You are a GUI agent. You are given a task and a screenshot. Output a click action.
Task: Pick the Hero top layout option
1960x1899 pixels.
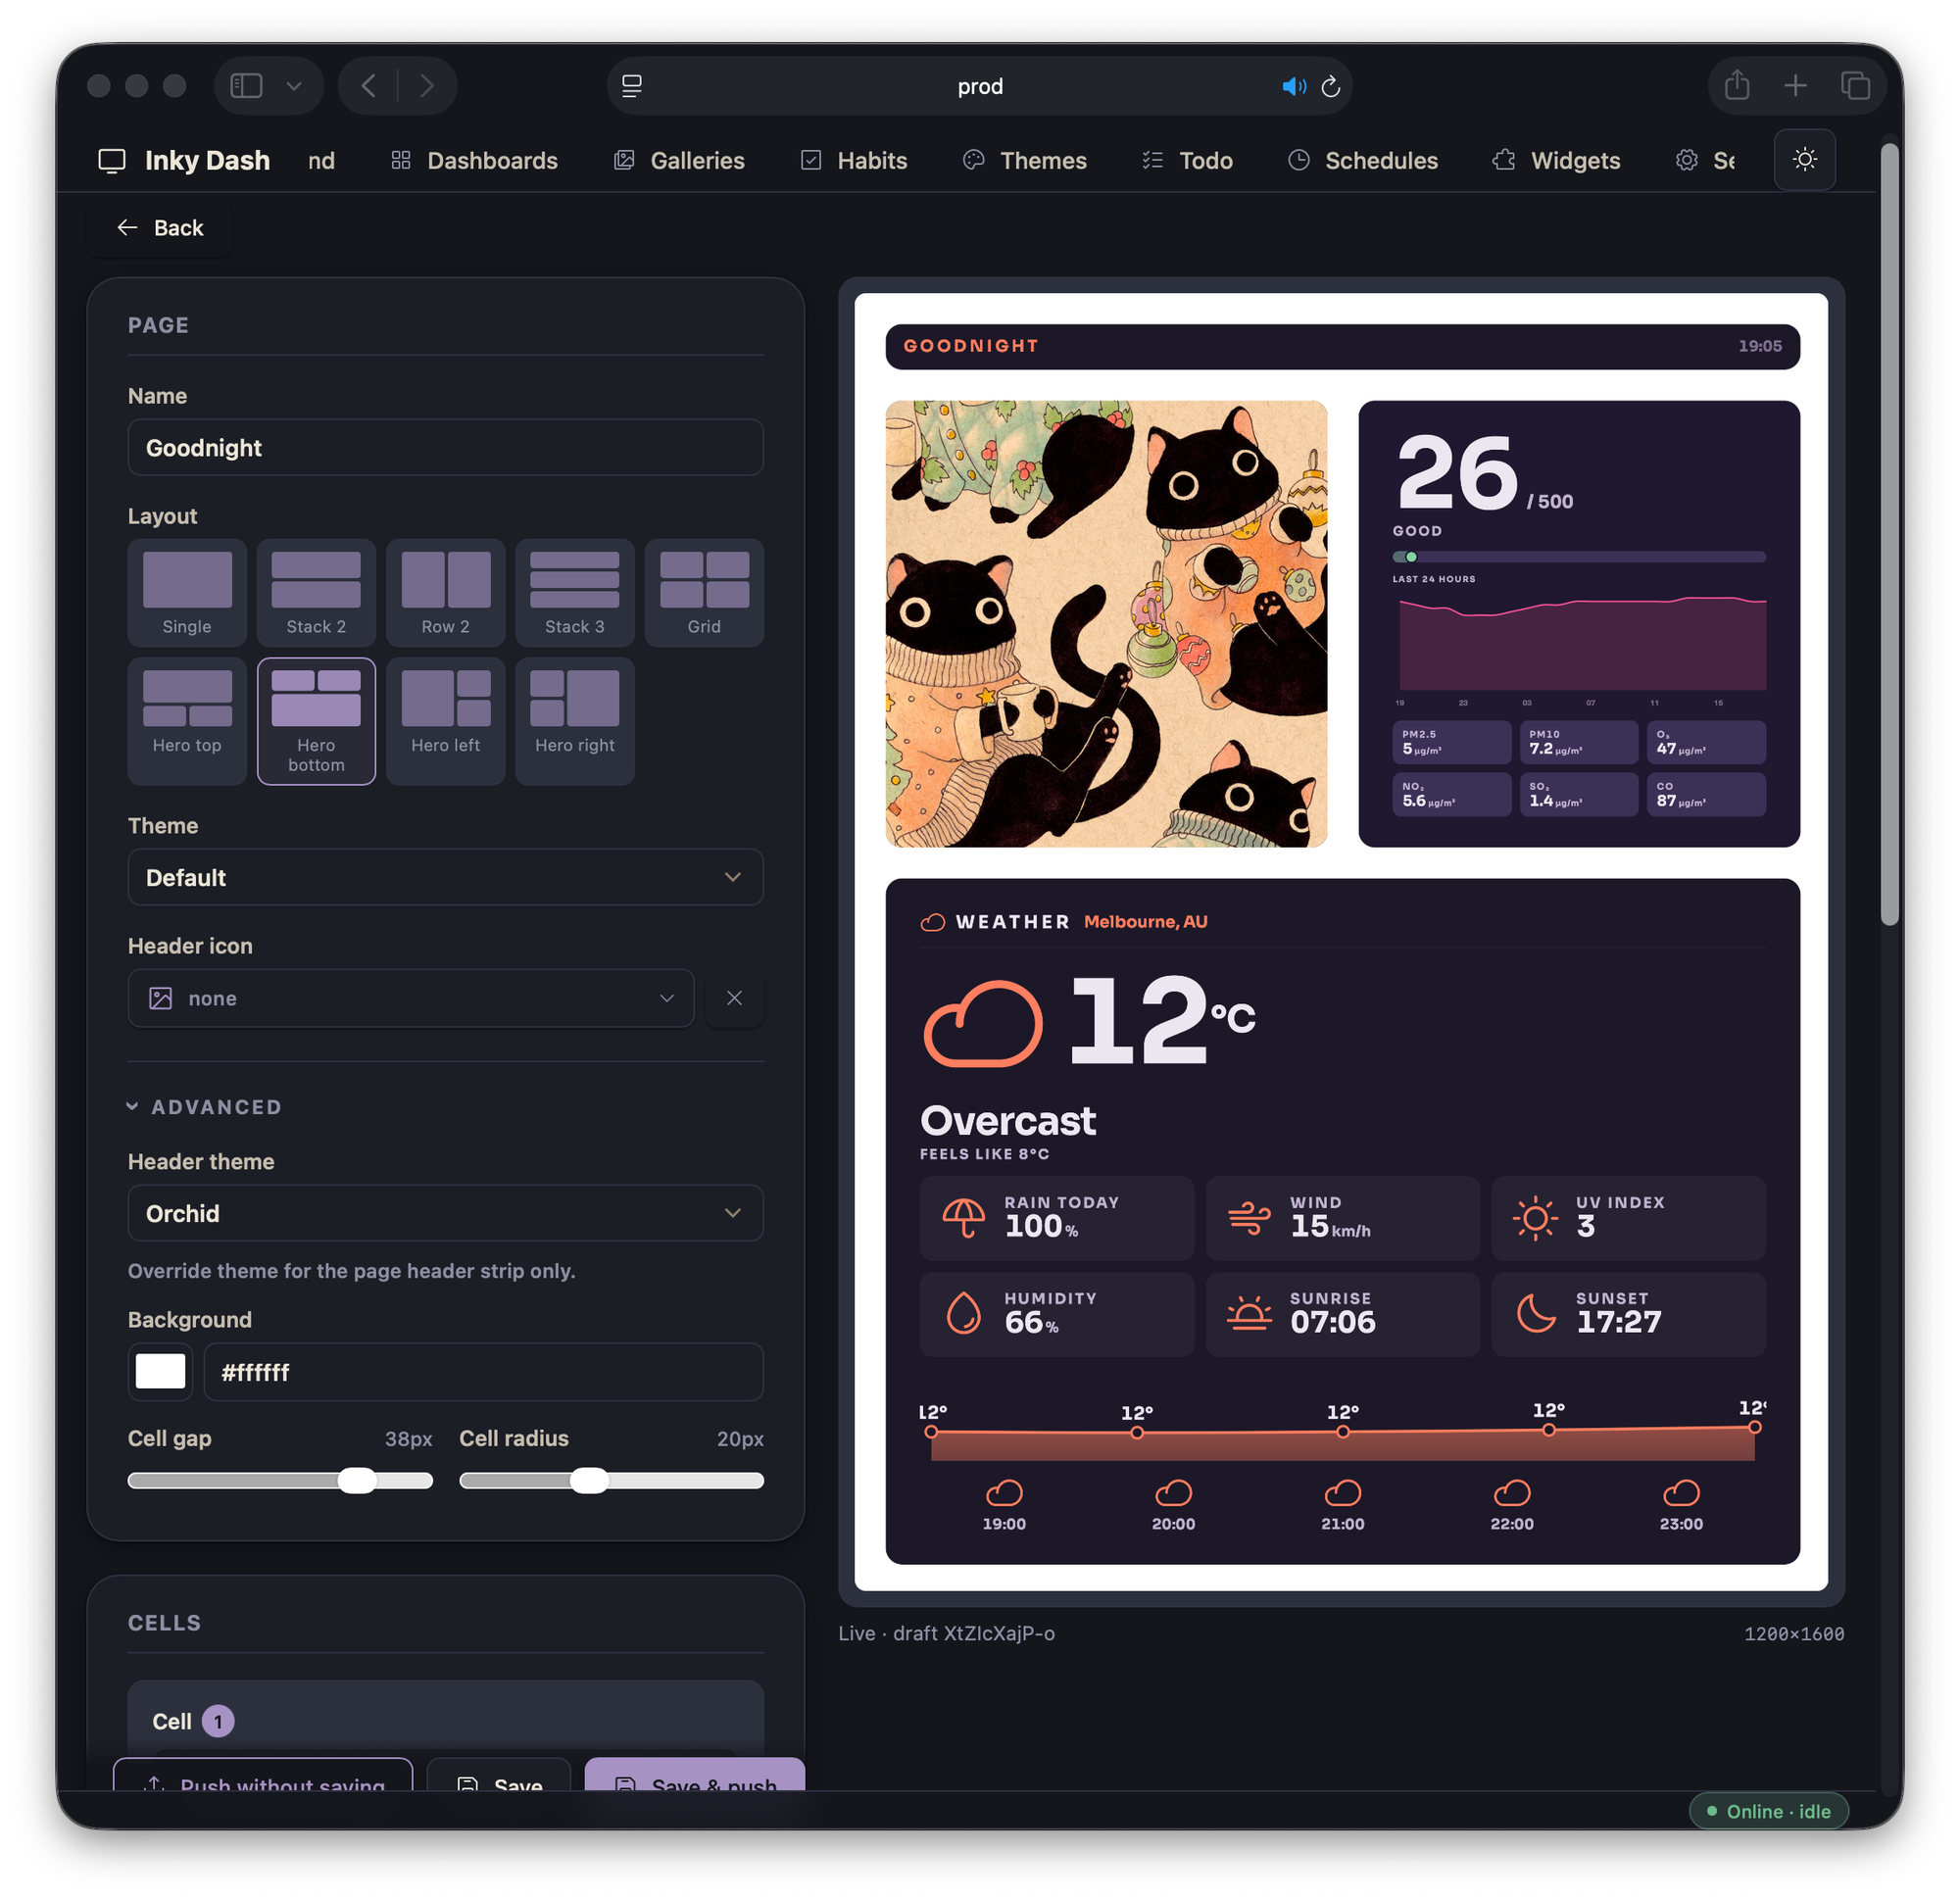coord(187,721)
